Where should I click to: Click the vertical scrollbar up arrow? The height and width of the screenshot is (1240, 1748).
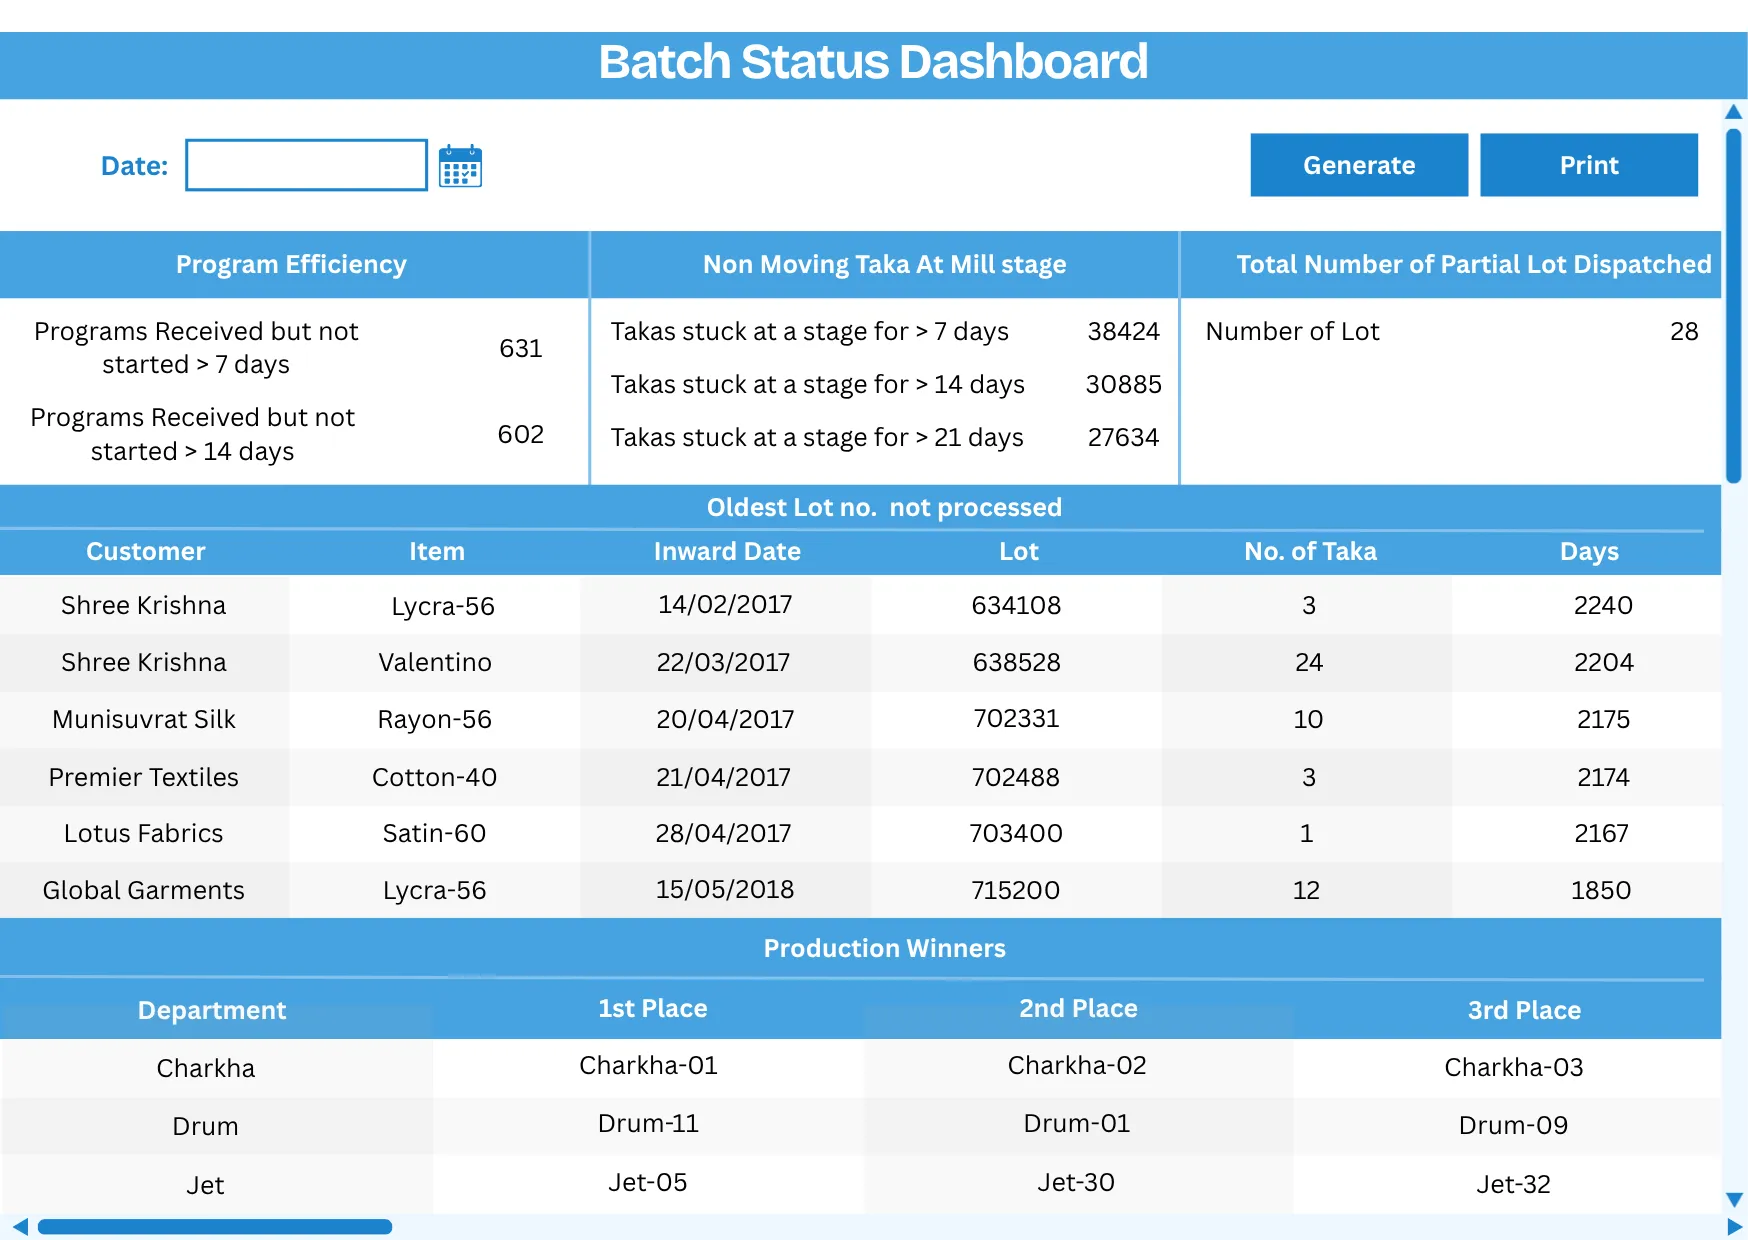coord(1734,112)
